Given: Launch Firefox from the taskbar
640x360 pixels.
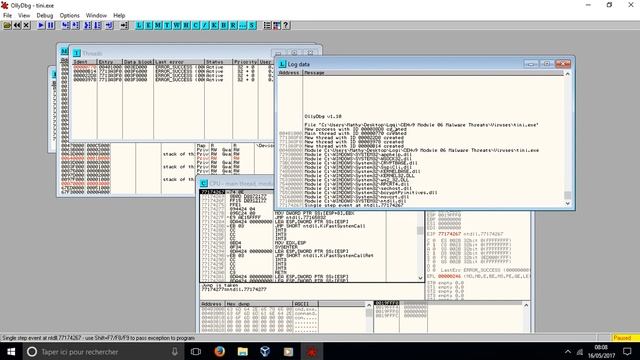Looking at the screenshot, I should pyautogui.click(x=220, y=351).
